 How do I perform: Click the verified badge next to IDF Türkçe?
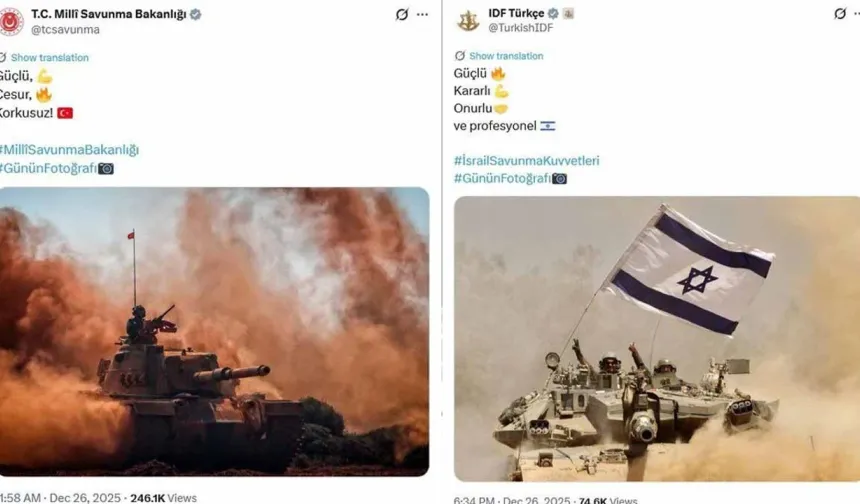[553, 13]
